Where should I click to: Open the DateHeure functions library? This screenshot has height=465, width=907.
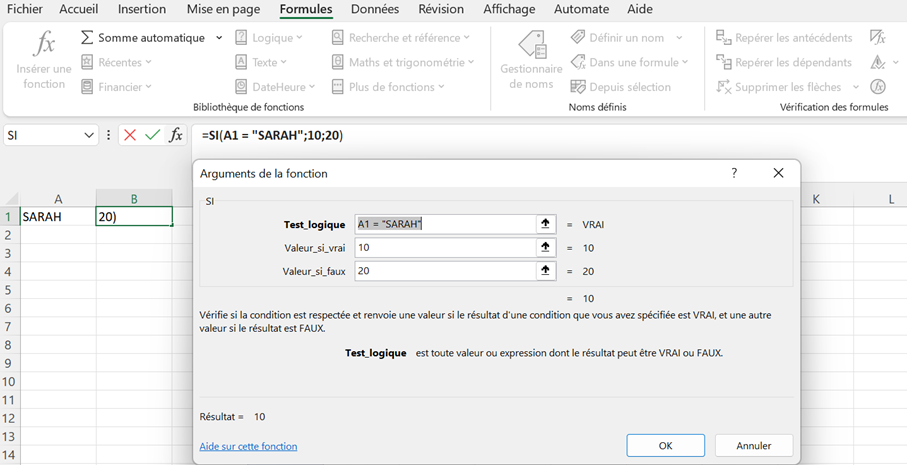275,87
